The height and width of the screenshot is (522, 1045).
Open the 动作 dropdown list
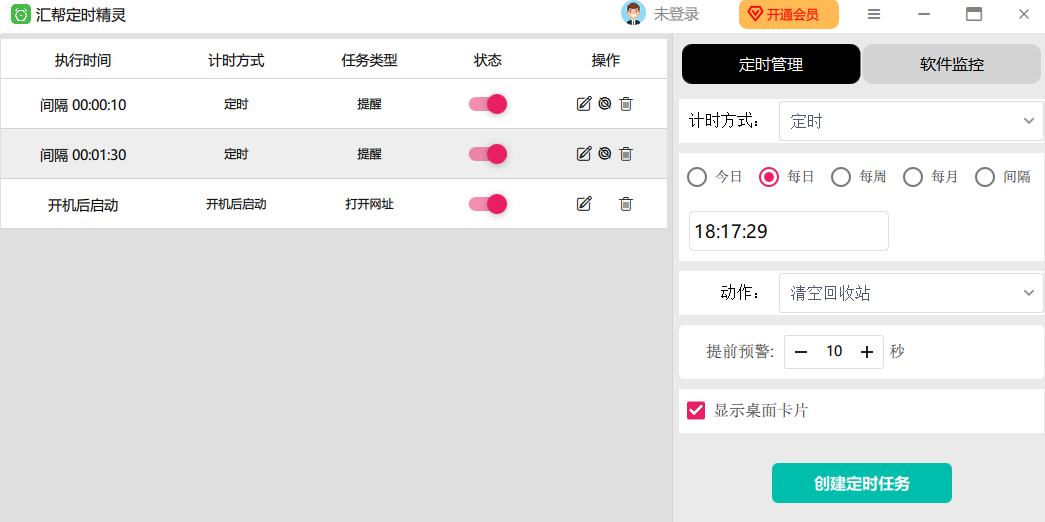[x=910, y=293]
